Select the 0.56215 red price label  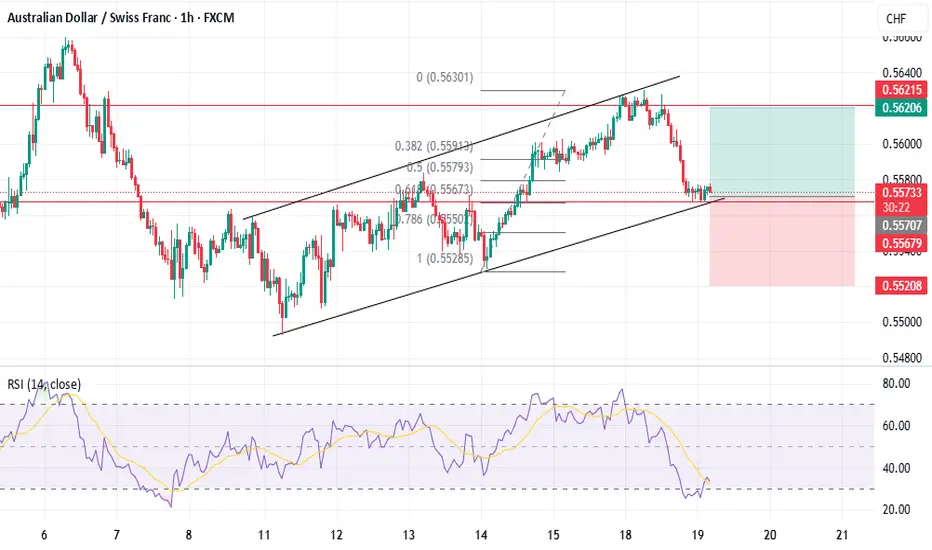(x=901, y=90)
